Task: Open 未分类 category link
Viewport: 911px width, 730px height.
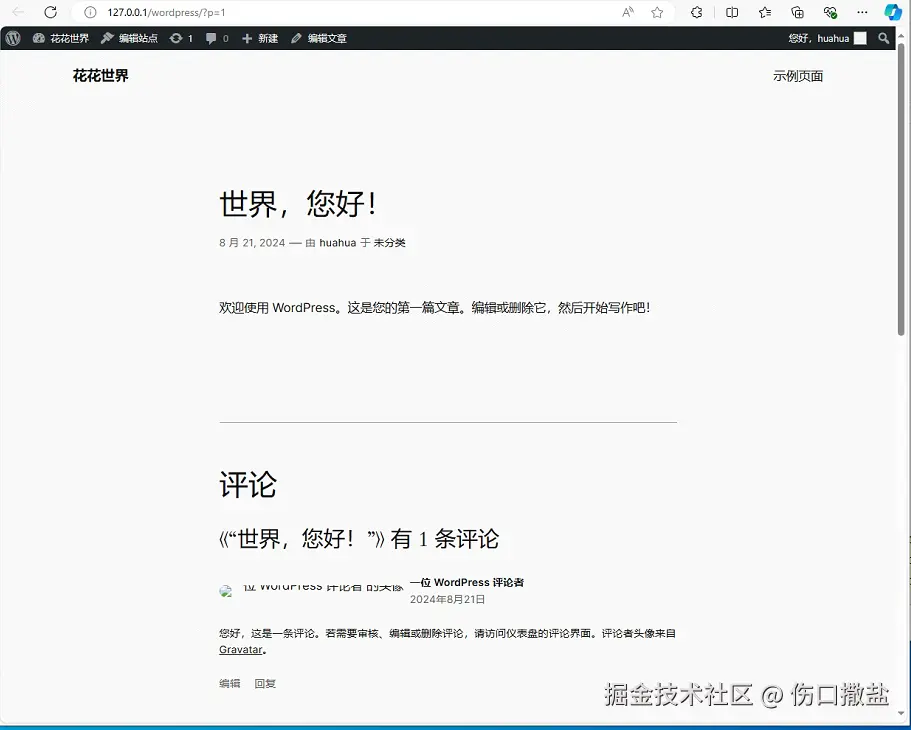Action: point(389,243)
